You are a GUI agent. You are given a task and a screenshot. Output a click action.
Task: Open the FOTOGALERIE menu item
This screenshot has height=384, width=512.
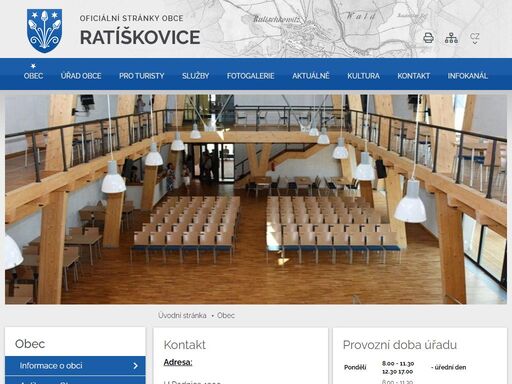tap(251, 76)
